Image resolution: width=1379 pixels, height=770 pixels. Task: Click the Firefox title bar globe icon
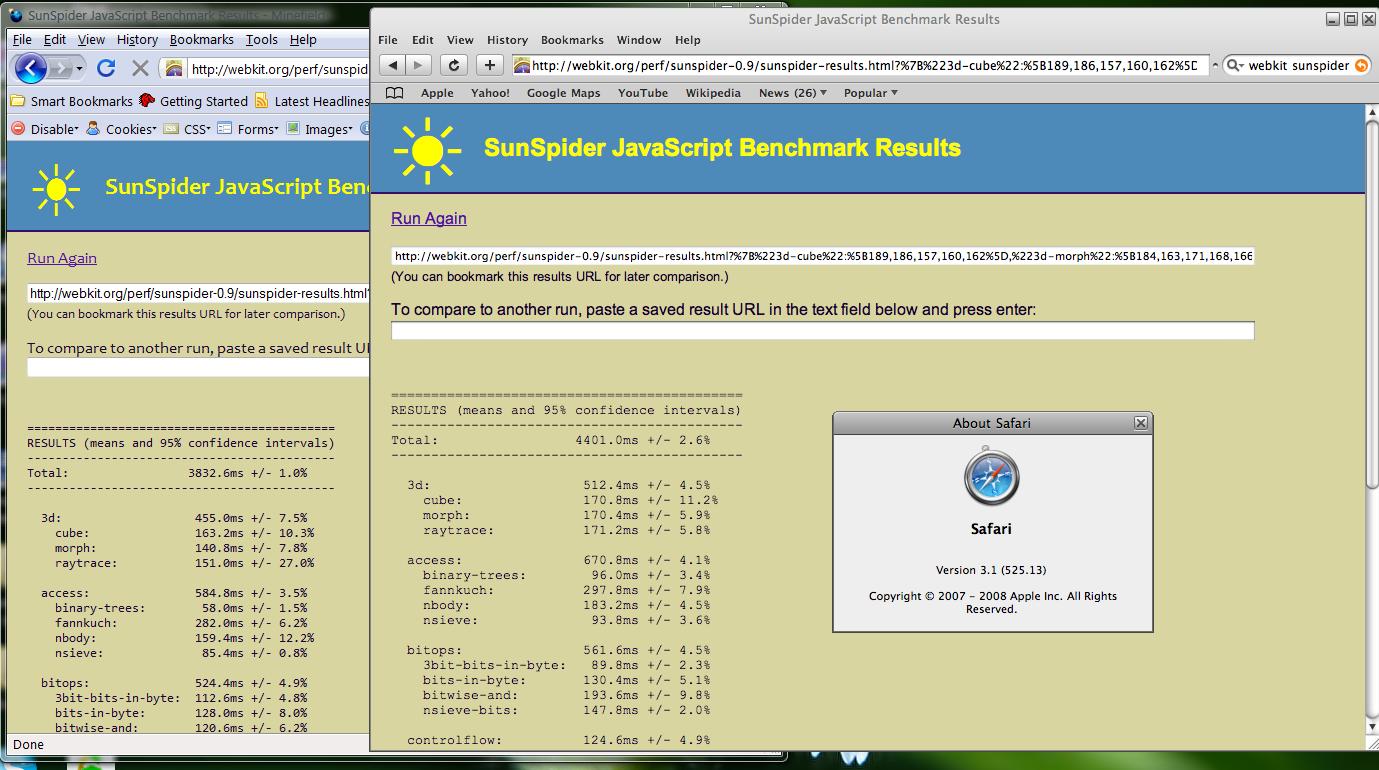[16, 15]
